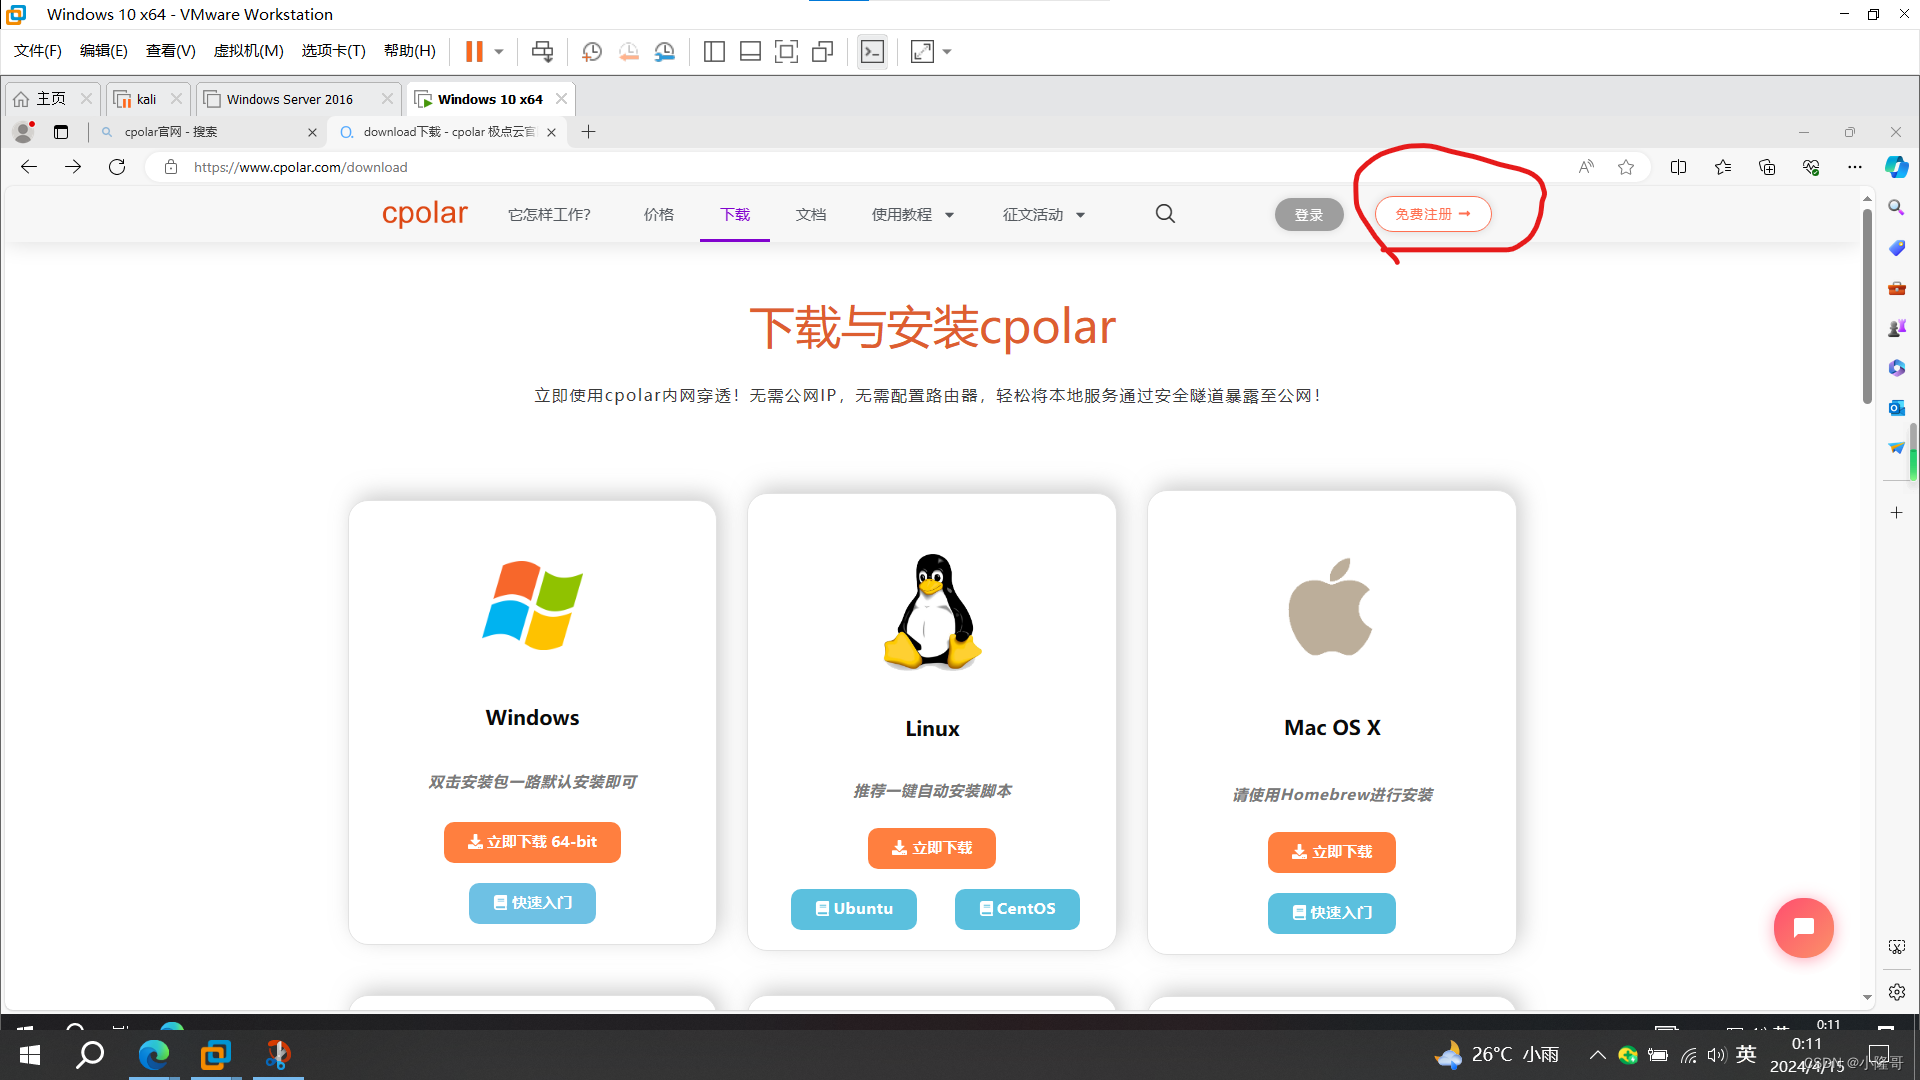The height and width of the screenshot is (1080, 1920).
Task: Click the search magnifier on cpolar navbar
Action: 1165,214
